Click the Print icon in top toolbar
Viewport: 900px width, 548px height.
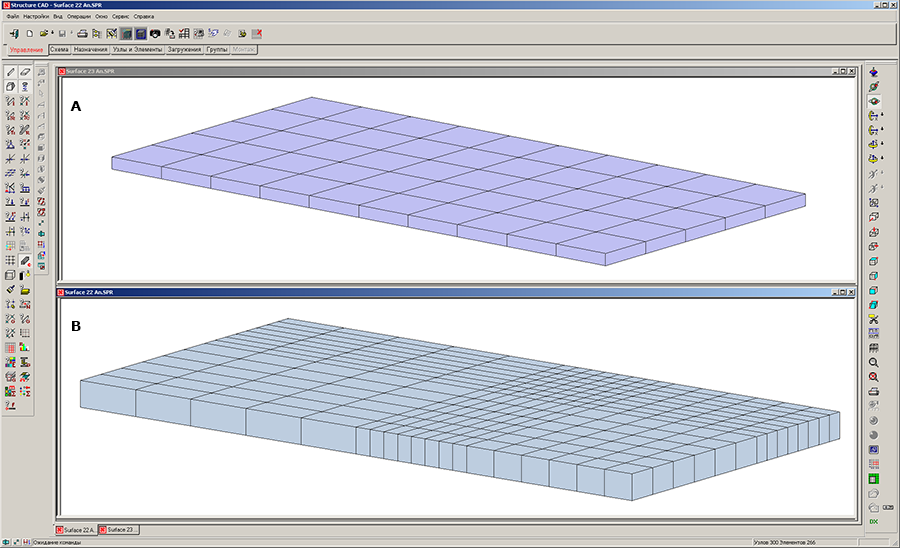(x=82, y=34)
